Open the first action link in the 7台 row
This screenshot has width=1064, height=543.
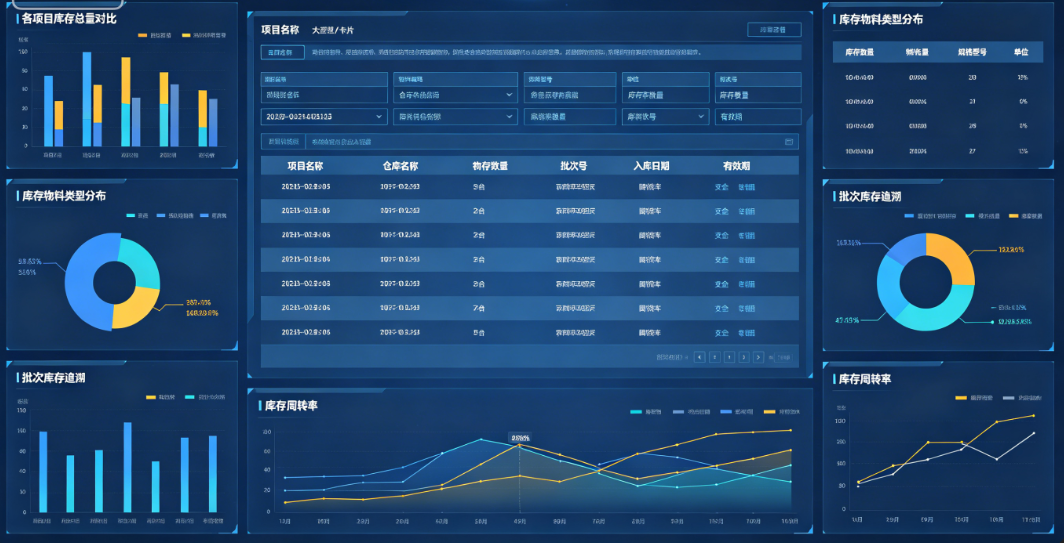pyautogui.click(x=721, y=308)
